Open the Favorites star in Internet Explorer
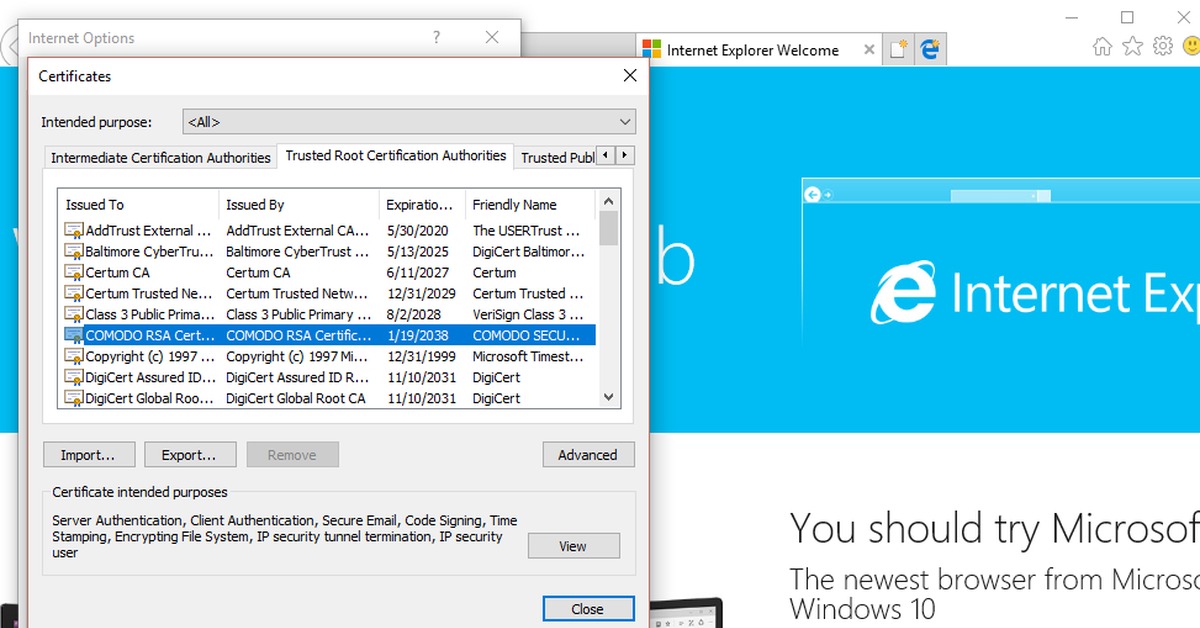The height and width of the screenshot is (628, 1200). tap(1132, 46)
